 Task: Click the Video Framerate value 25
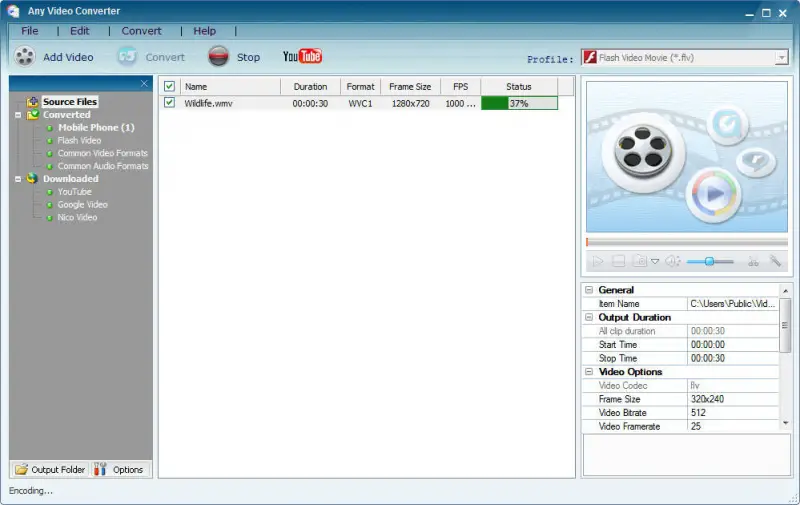(x=733, y=426)
